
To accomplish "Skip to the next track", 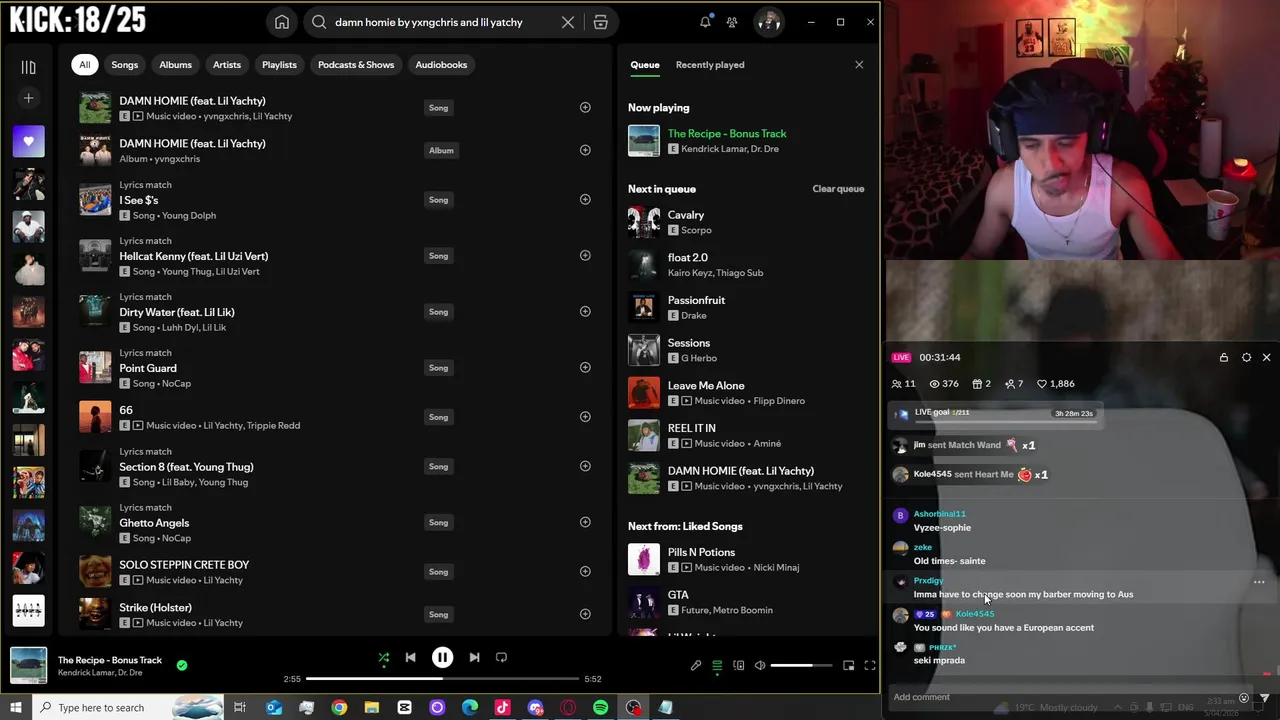I will (x=474, y=658).
